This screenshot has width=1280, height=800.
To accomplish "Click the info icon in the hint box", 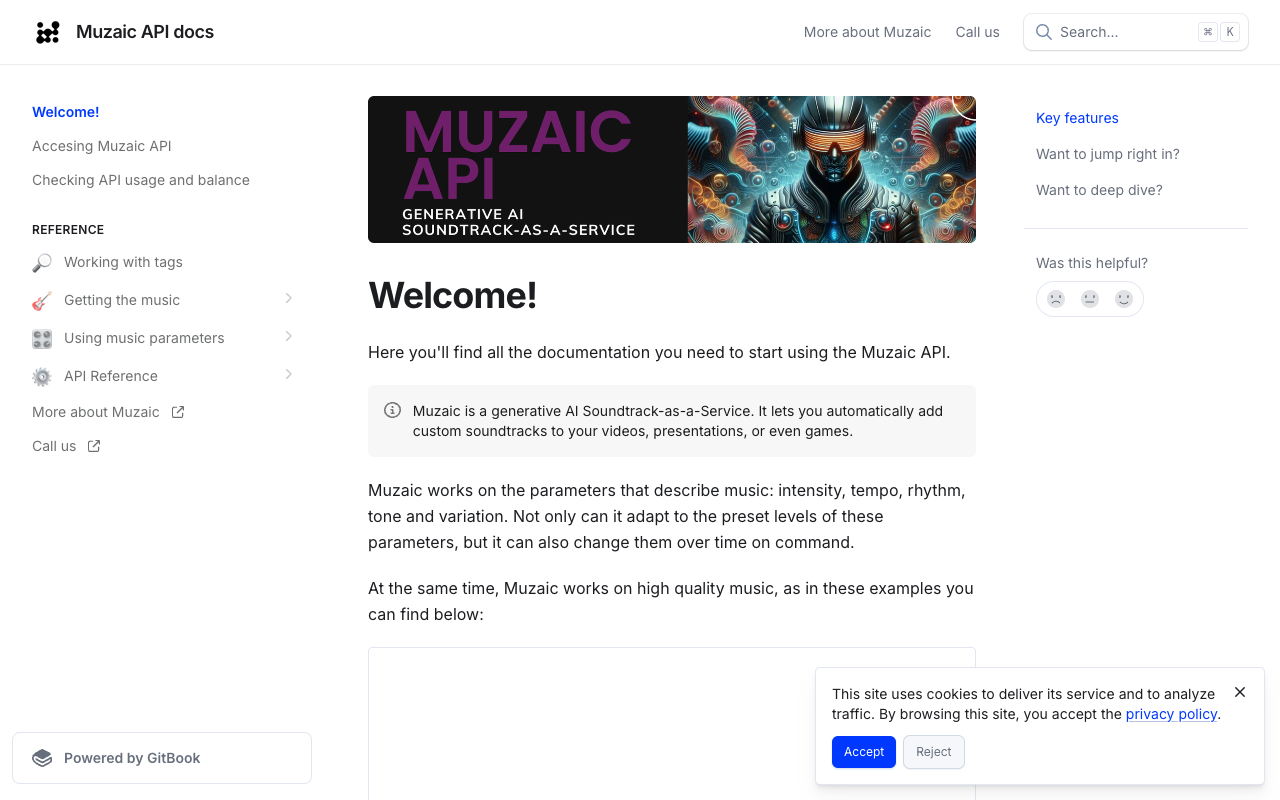I will pos(393,410).
